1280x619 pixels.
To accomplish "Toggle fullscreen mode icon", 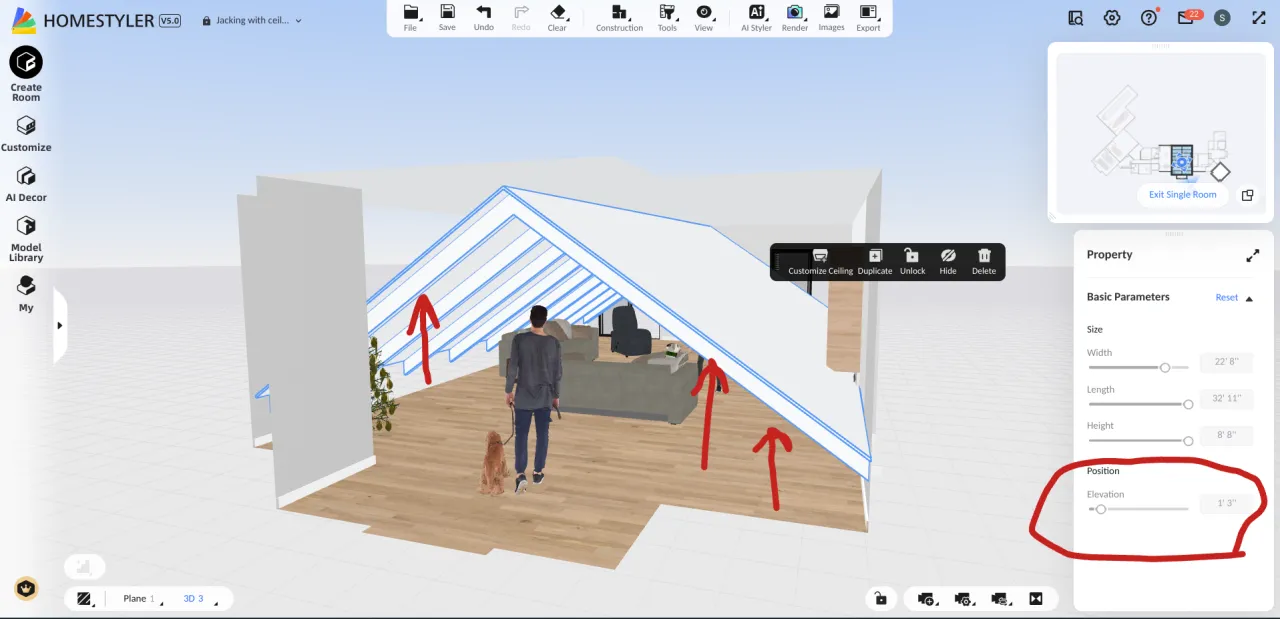I will pyautogui.click(x=1258, y=18).
